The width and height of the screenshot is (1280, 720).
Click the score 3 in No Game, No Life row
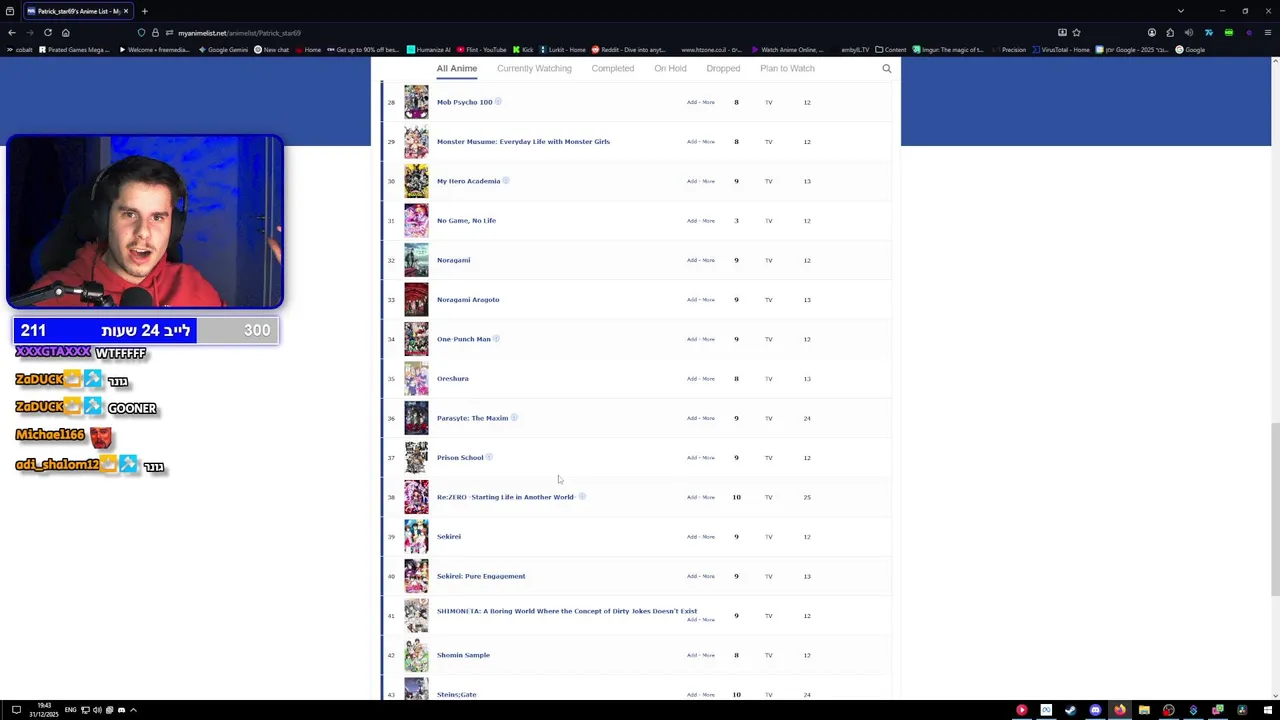coord(736,221)
